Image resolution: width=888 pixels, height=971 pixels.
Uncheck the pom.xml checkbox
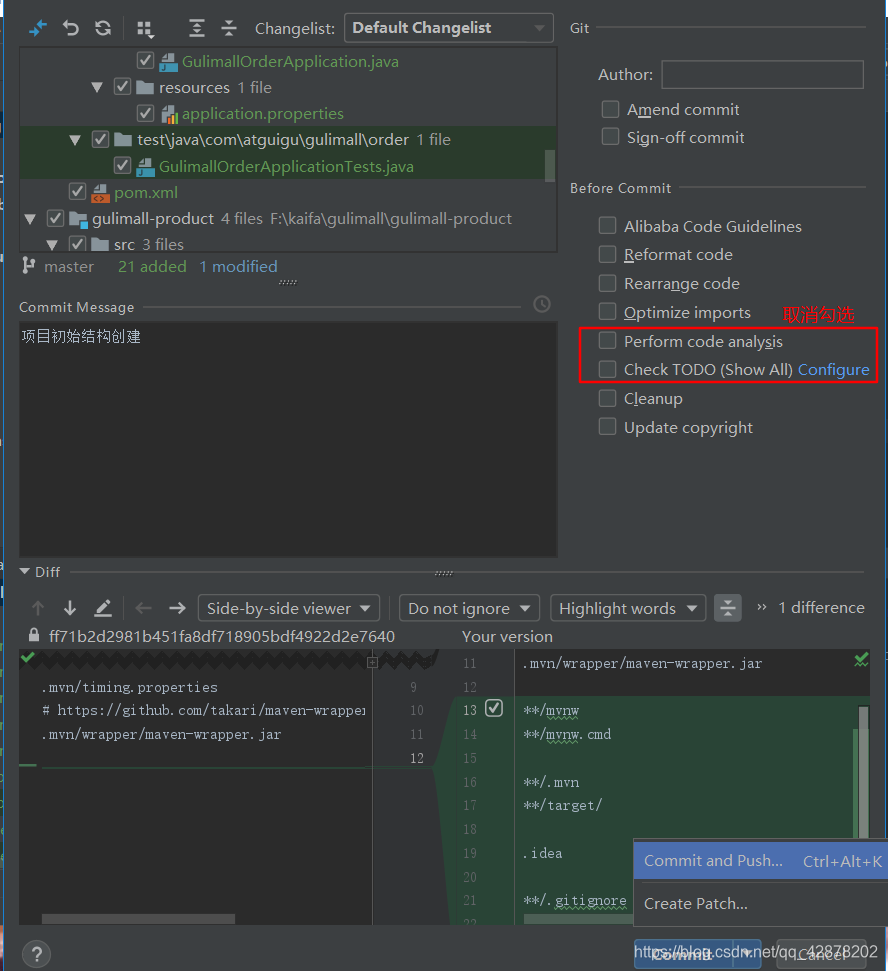click(x=77, y=191)
